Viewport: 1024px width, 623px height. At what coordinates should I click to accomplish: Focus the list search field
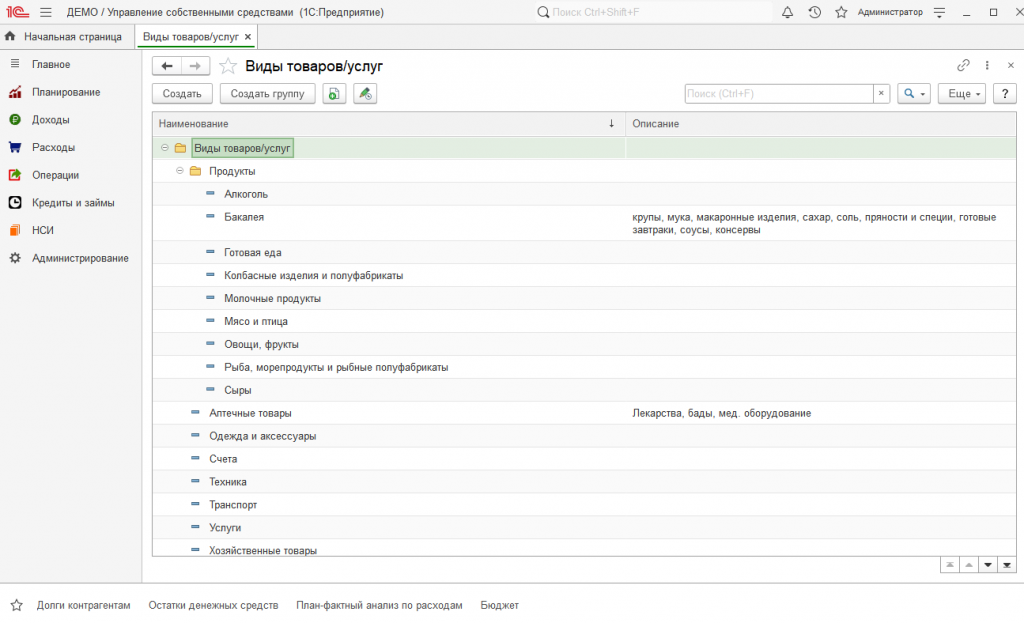(779, 93)
